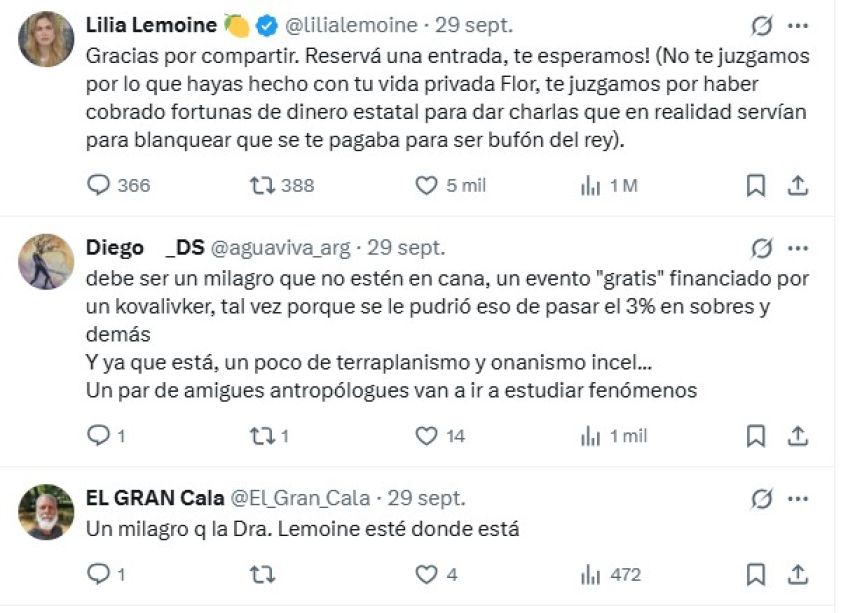Share Lilia Lemoine's tweet
This screenshot has width=862, height=613.
coord(798,185)
